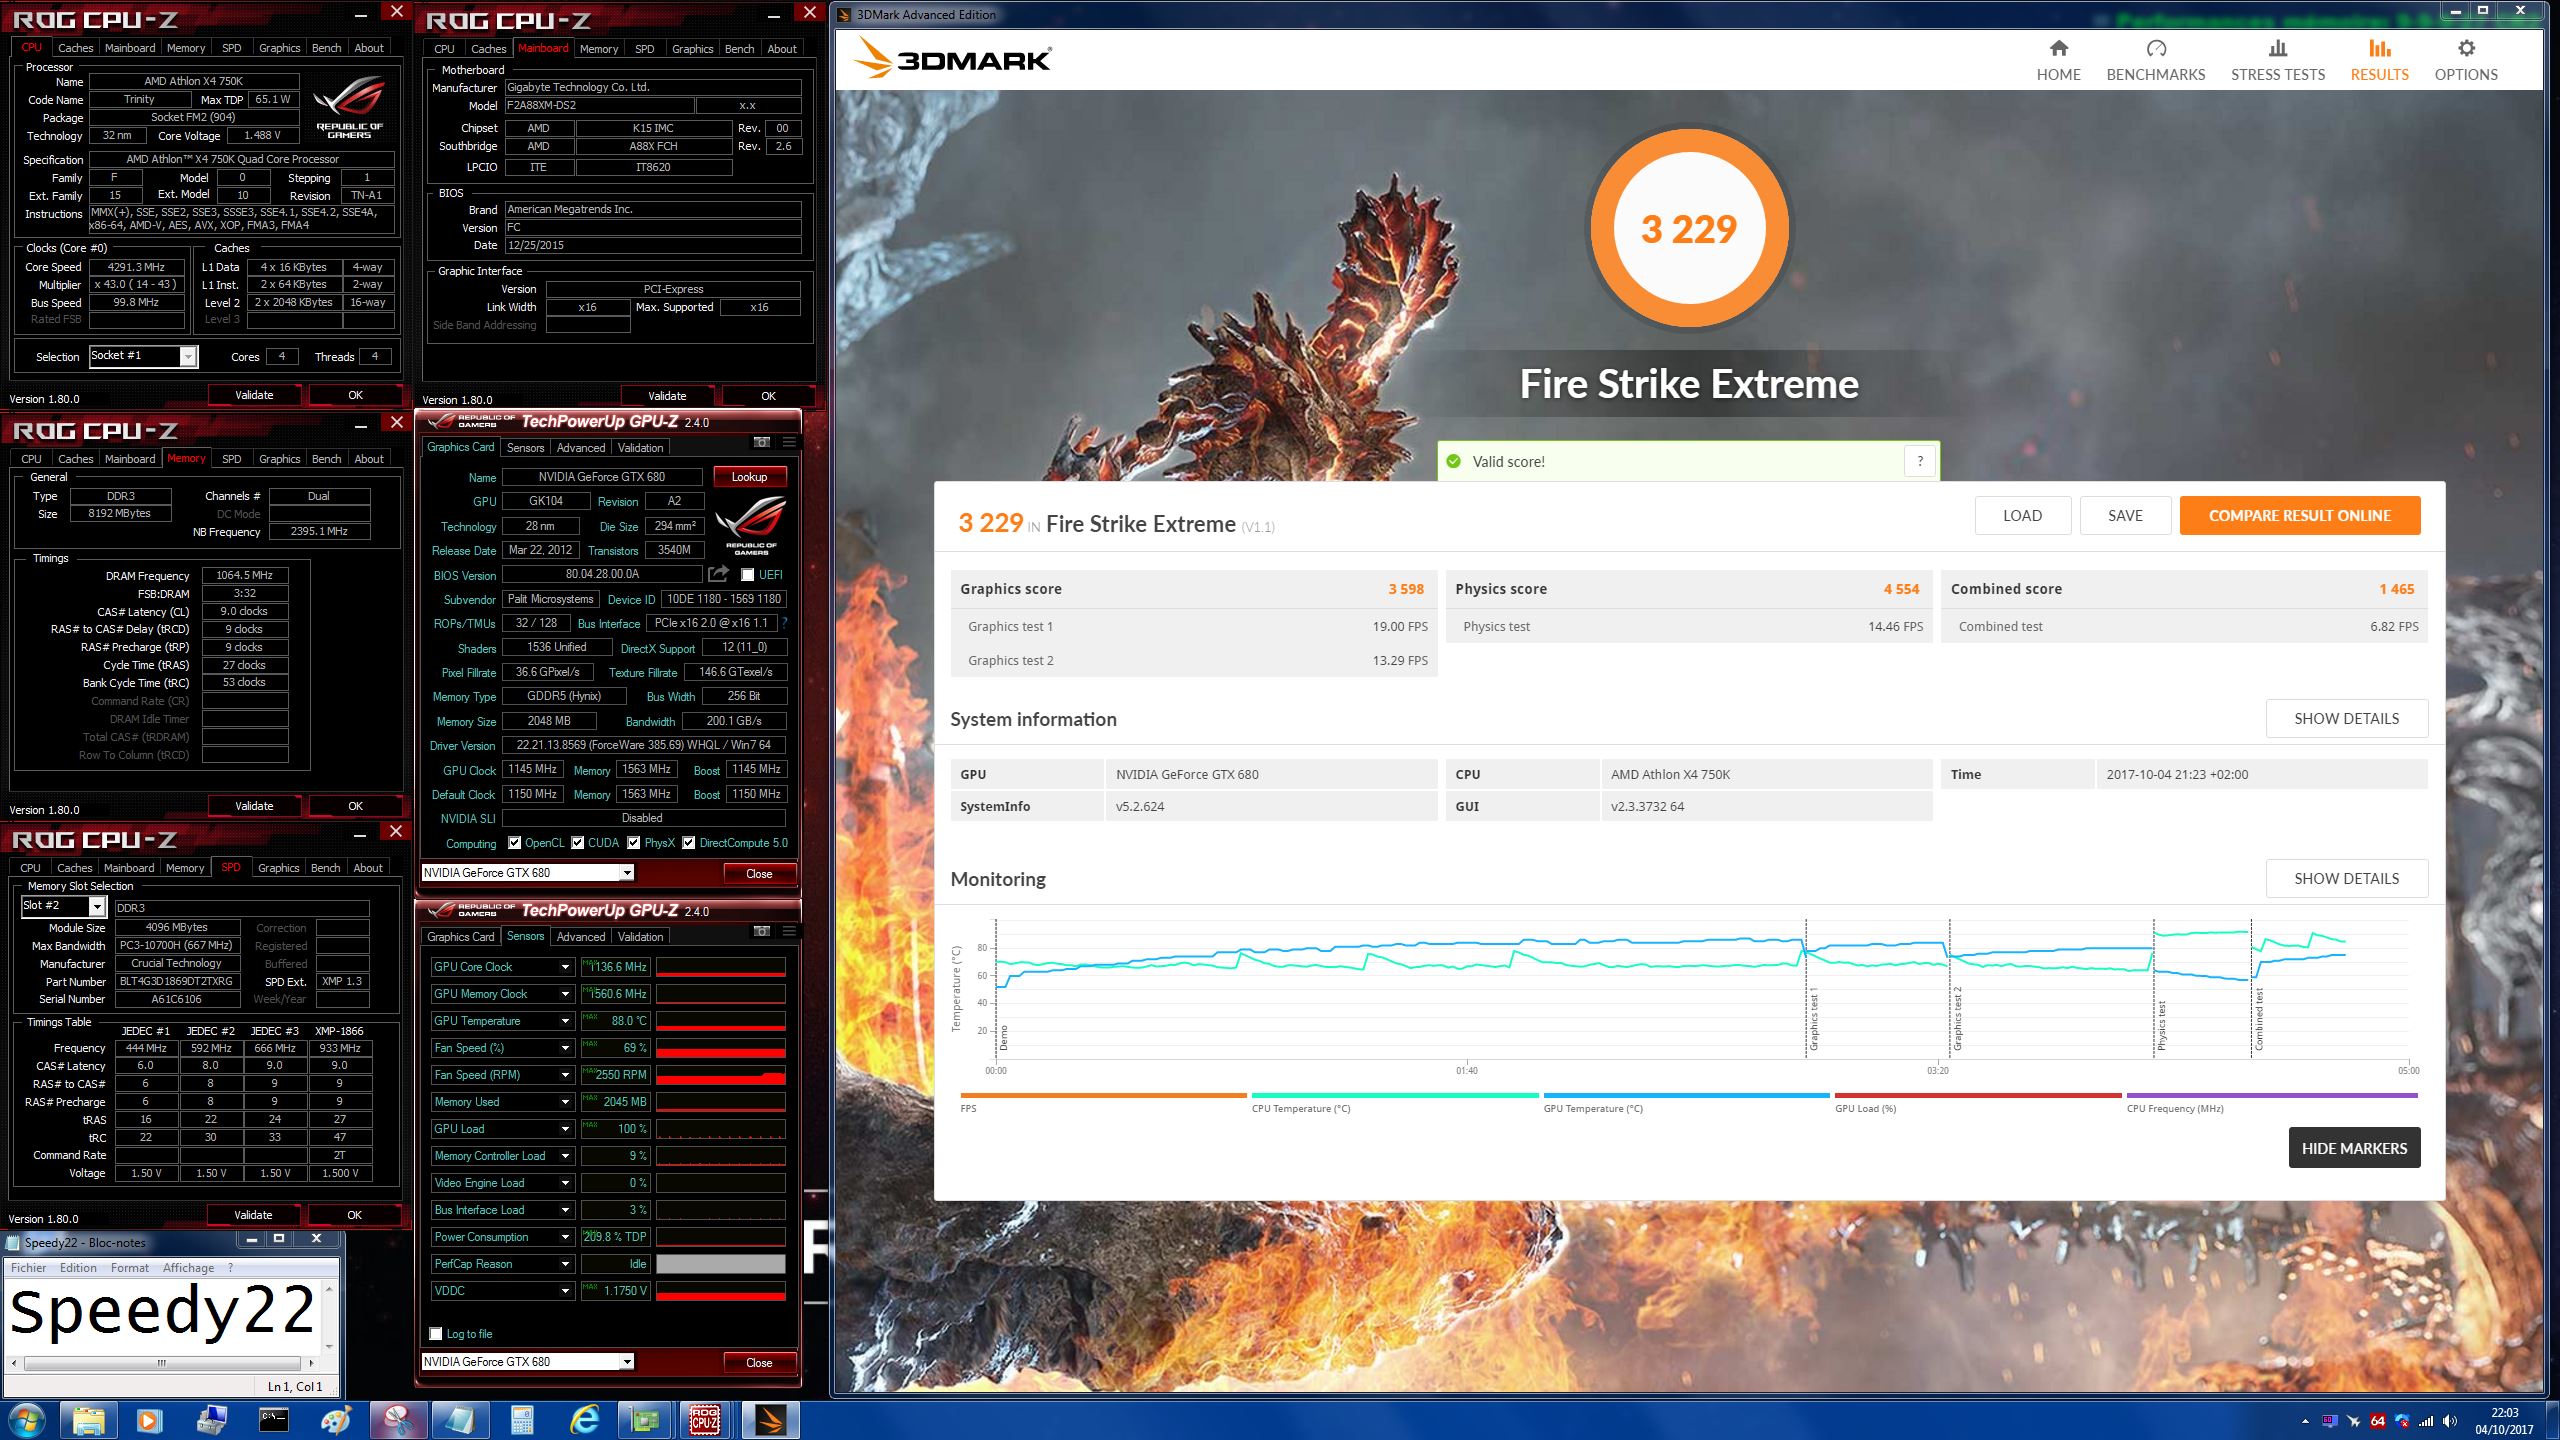Toggle FPS legend color bar in chart
Image resolution: width=2560 pixels, height=1440 pixels.
1103,1095
